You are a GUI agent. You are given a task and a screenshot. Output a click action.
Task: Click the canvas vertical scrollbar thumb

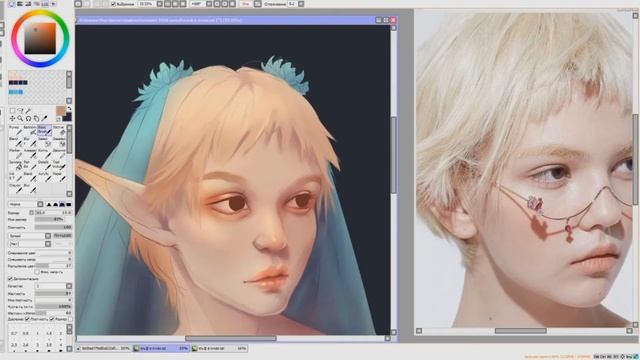(x=393, y=155)
